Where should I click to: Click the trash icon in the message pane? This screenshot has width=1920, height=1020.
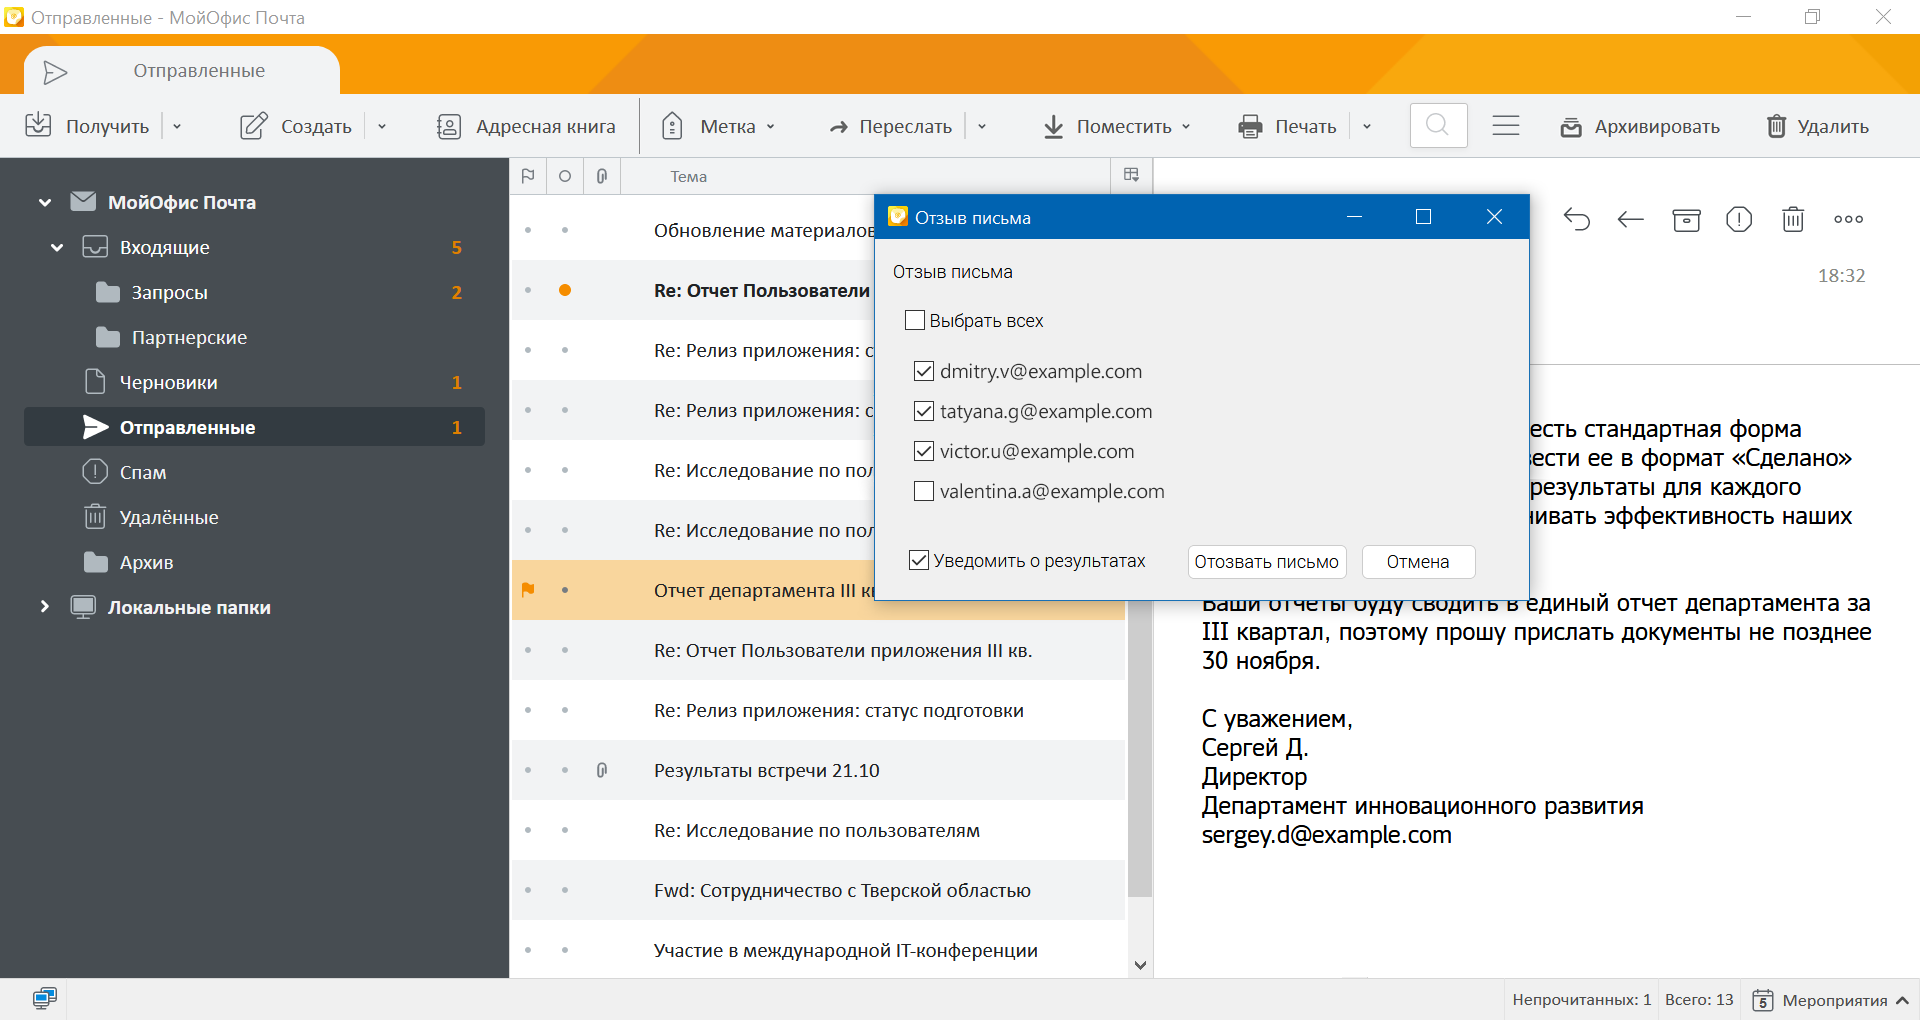tap(1793, 219)
